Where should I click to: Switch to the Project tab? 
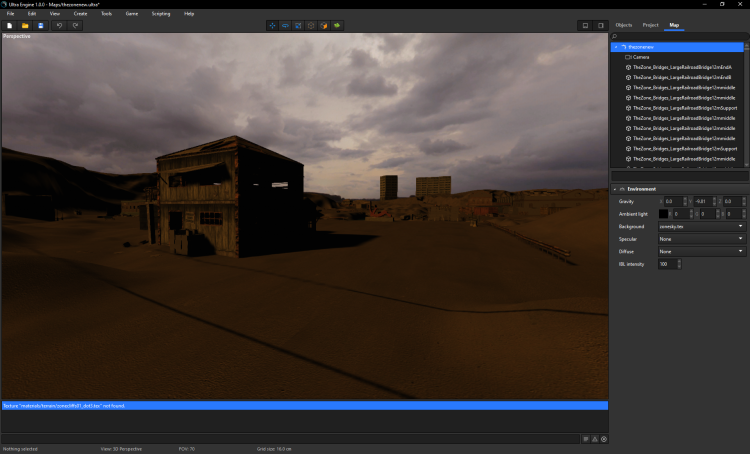(650, 25)
